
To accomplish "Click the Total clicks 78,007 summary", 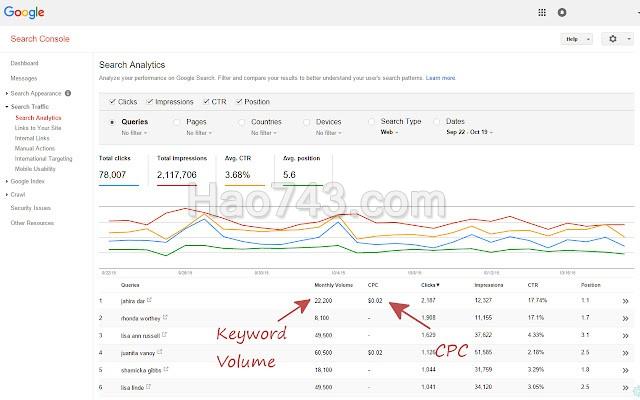I will coord(118,169).
